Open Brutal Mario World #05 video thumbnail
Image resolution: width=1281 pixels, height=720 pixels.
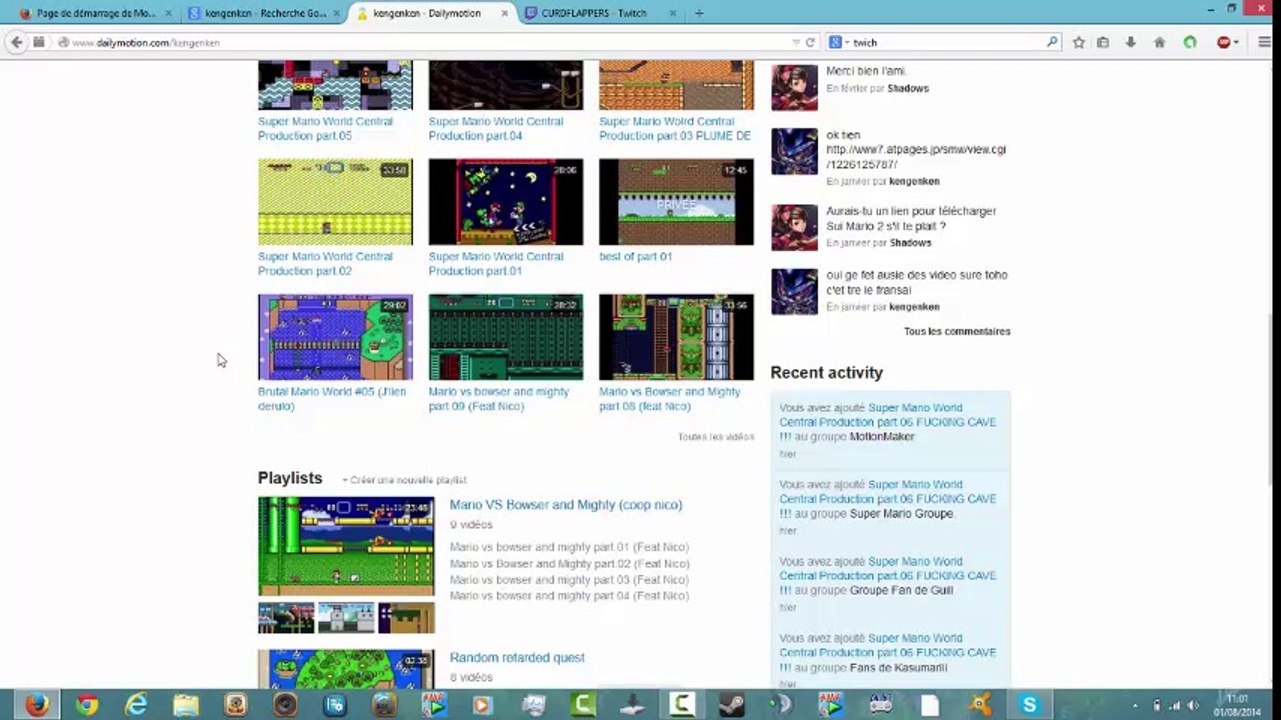point(335,337)
